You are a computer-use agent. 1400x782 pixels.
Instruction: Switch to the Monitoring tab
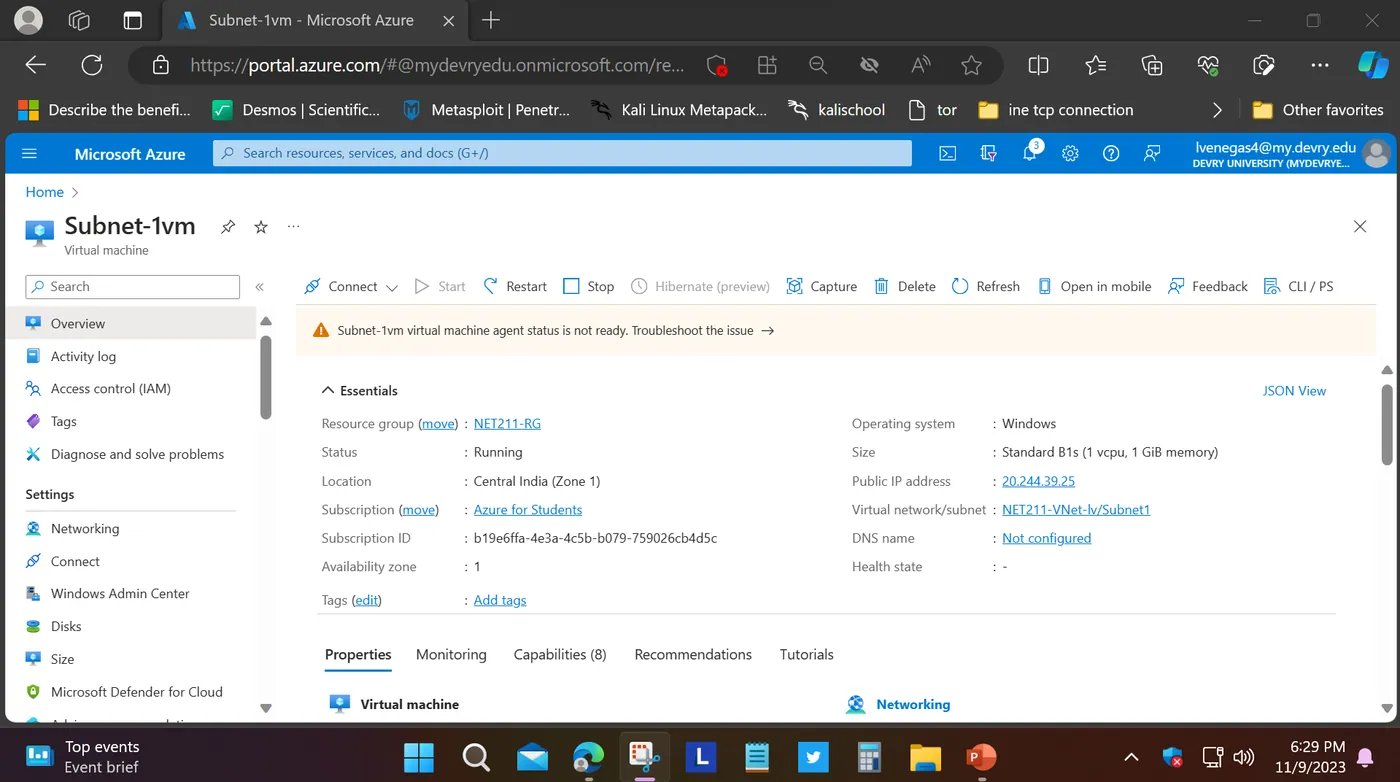[x=451, y=654]
